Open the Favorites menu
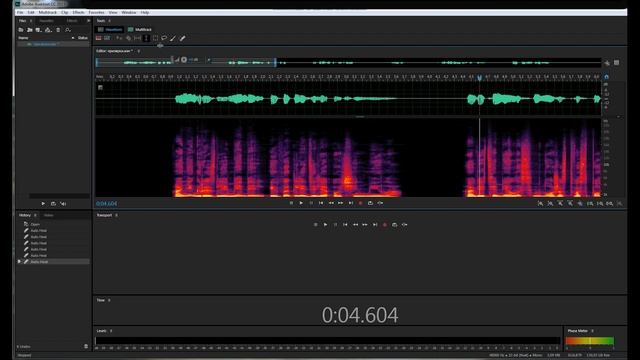 [96, 12]
